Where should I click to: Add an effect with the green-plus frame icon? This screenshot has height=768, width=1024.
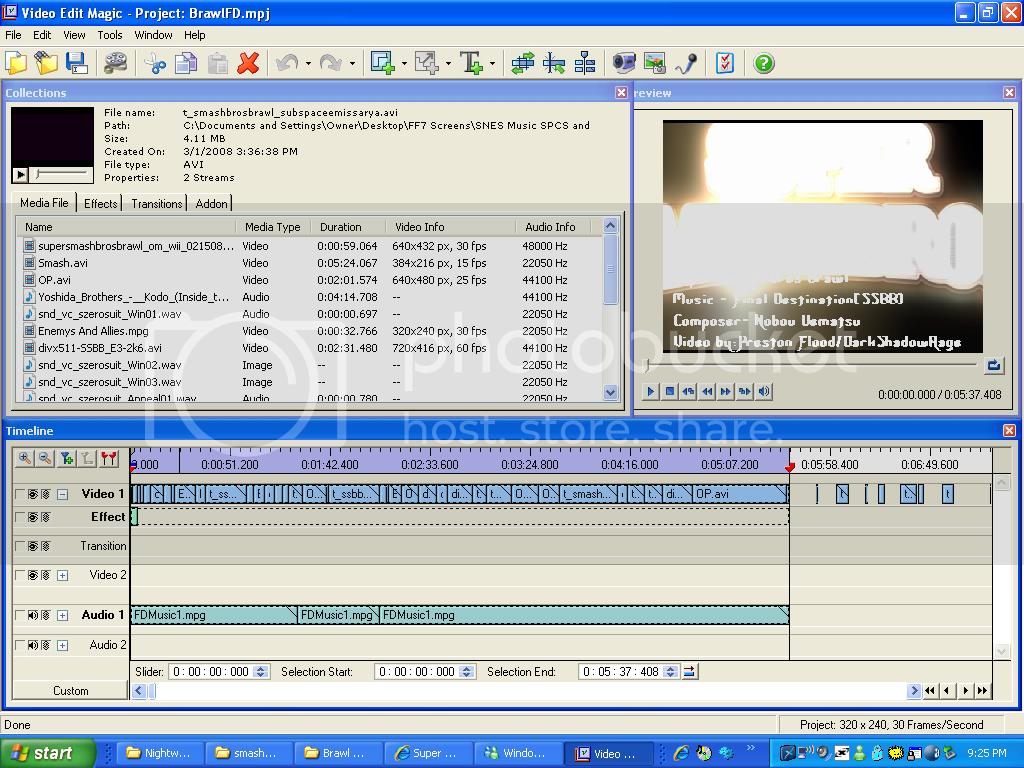[383, 63]
